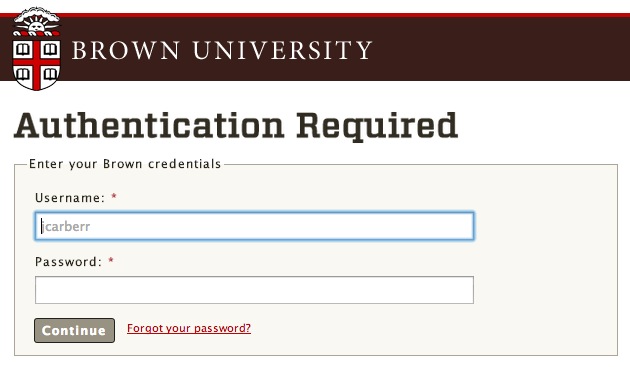
Task: Click the bottom-right open book in the shield
Action: 50,74
